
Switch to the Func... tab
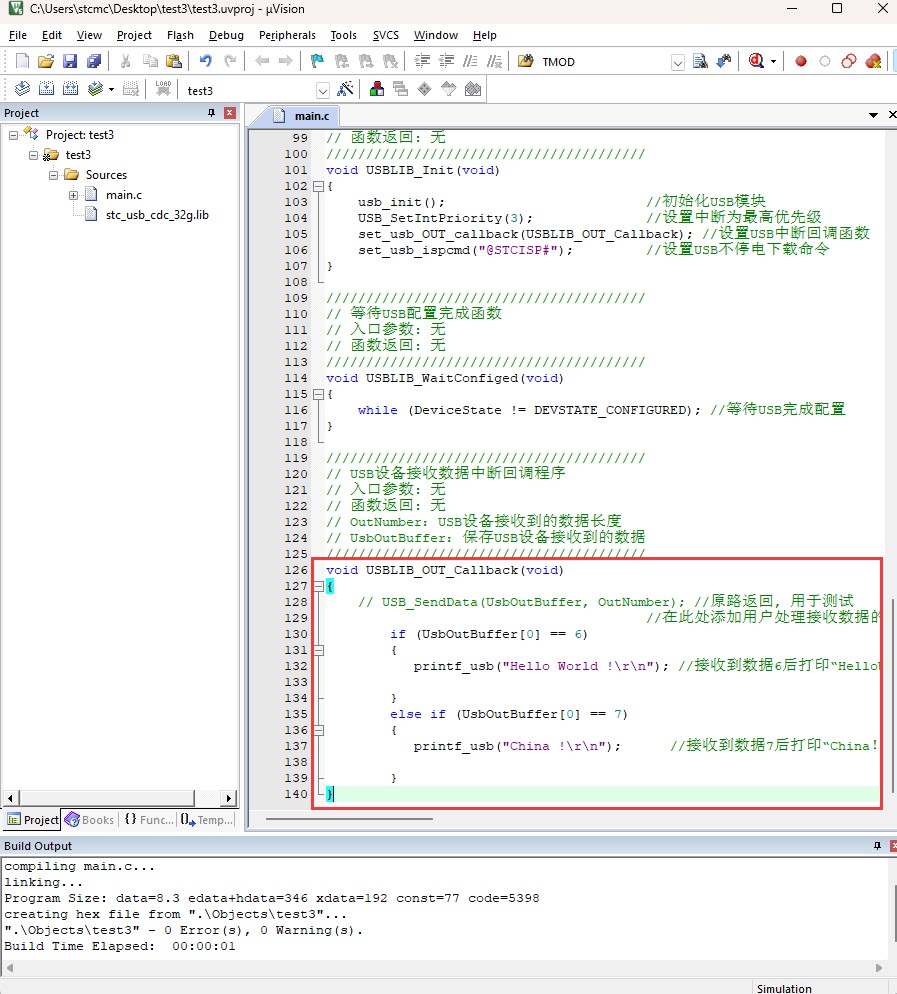149,820
